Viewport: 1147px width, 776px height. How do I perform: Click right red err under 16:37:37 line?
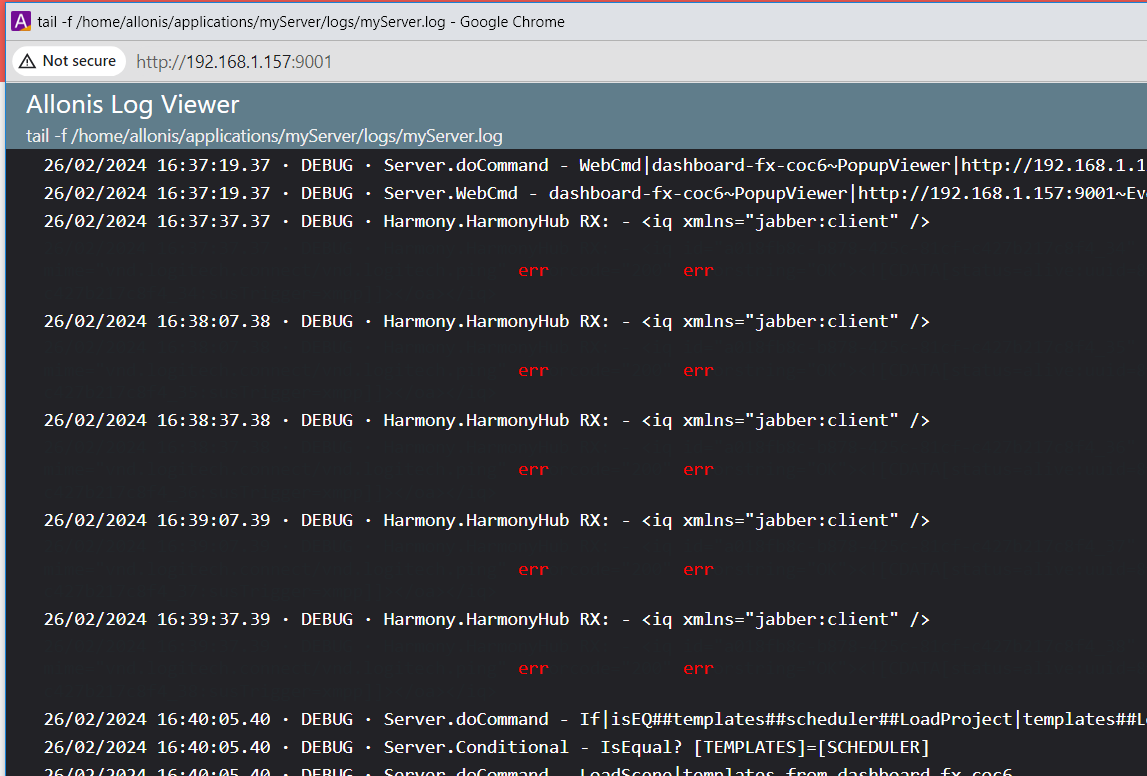(699, 271)
